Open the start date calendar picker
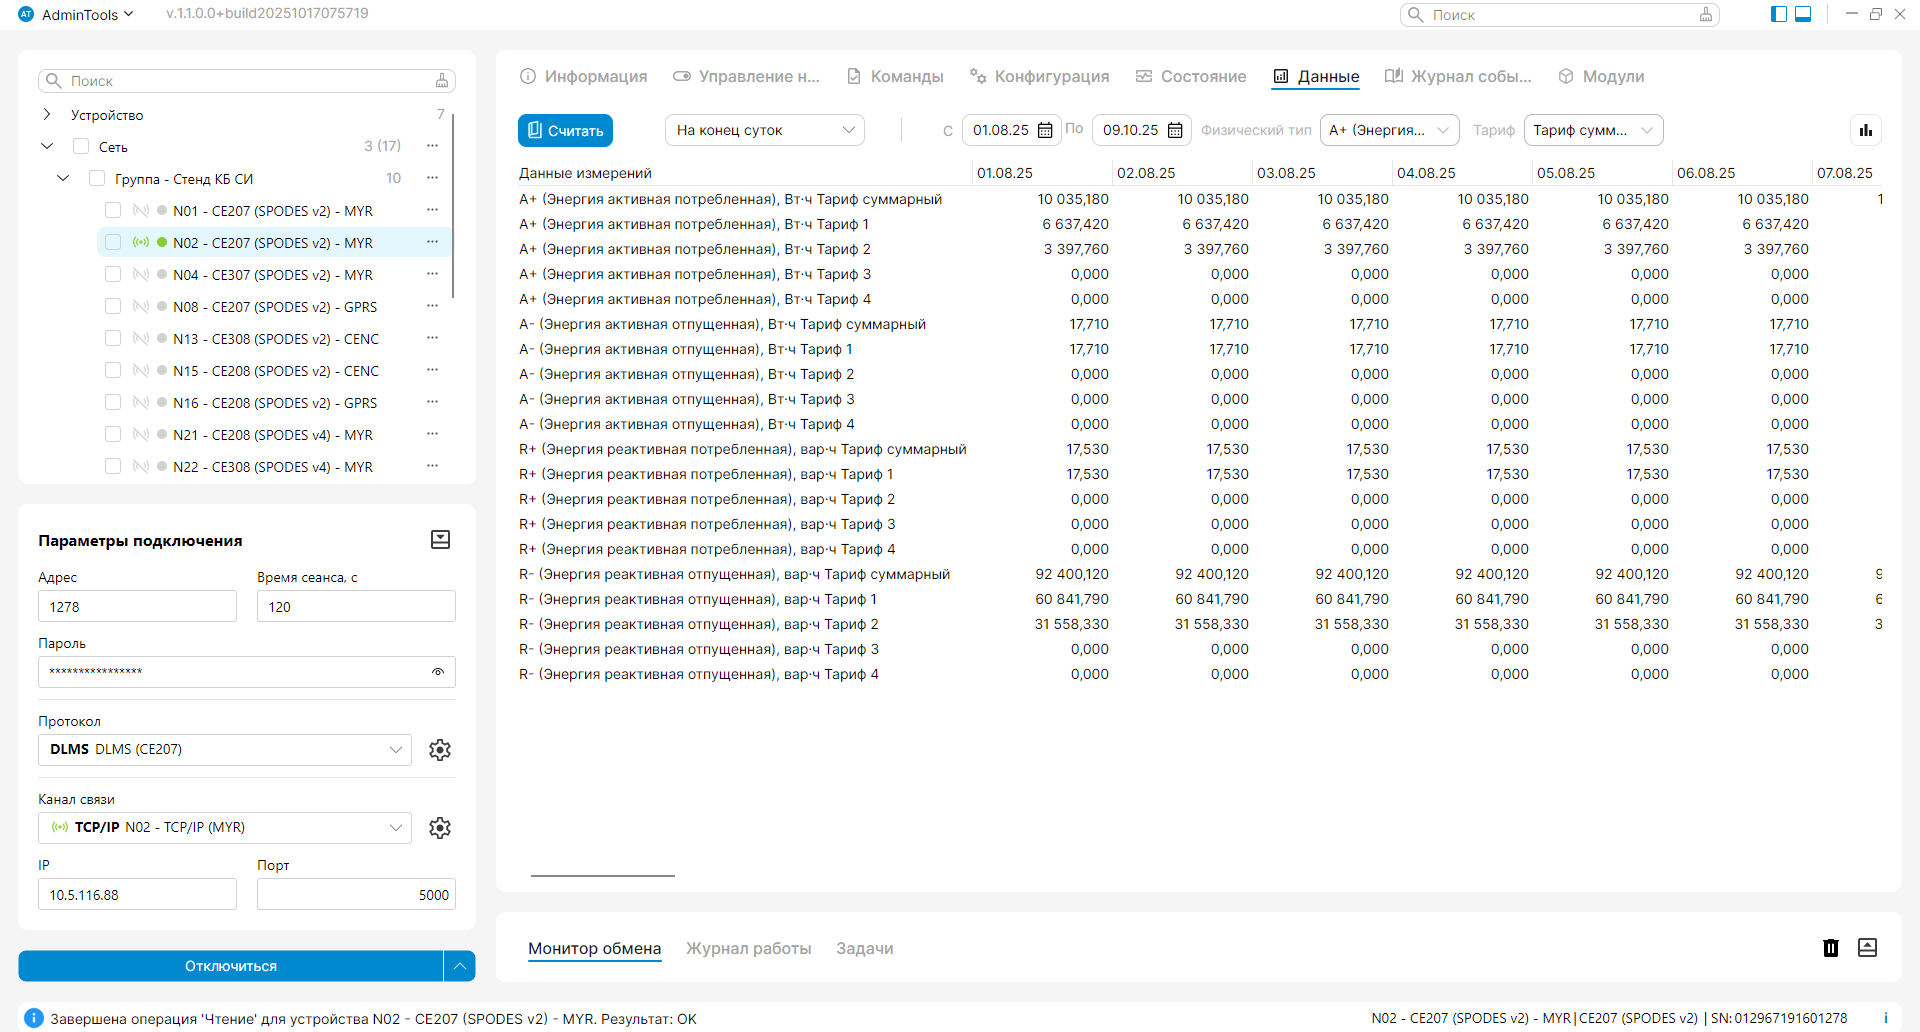The width and height of the screenshot is (1920, 1032). point(1045,130)
